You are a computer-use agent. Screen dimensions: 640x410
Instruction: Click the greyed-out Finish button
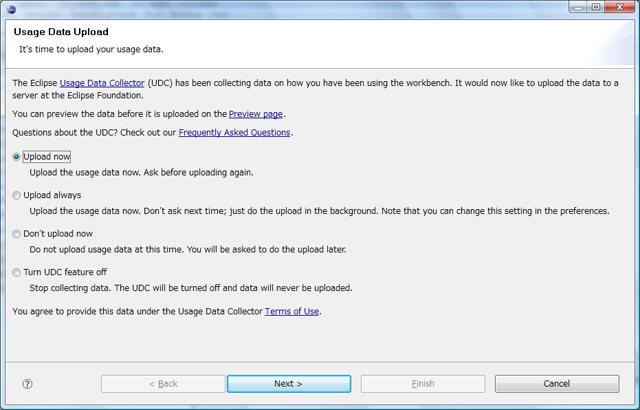click(x=423, y=383)
